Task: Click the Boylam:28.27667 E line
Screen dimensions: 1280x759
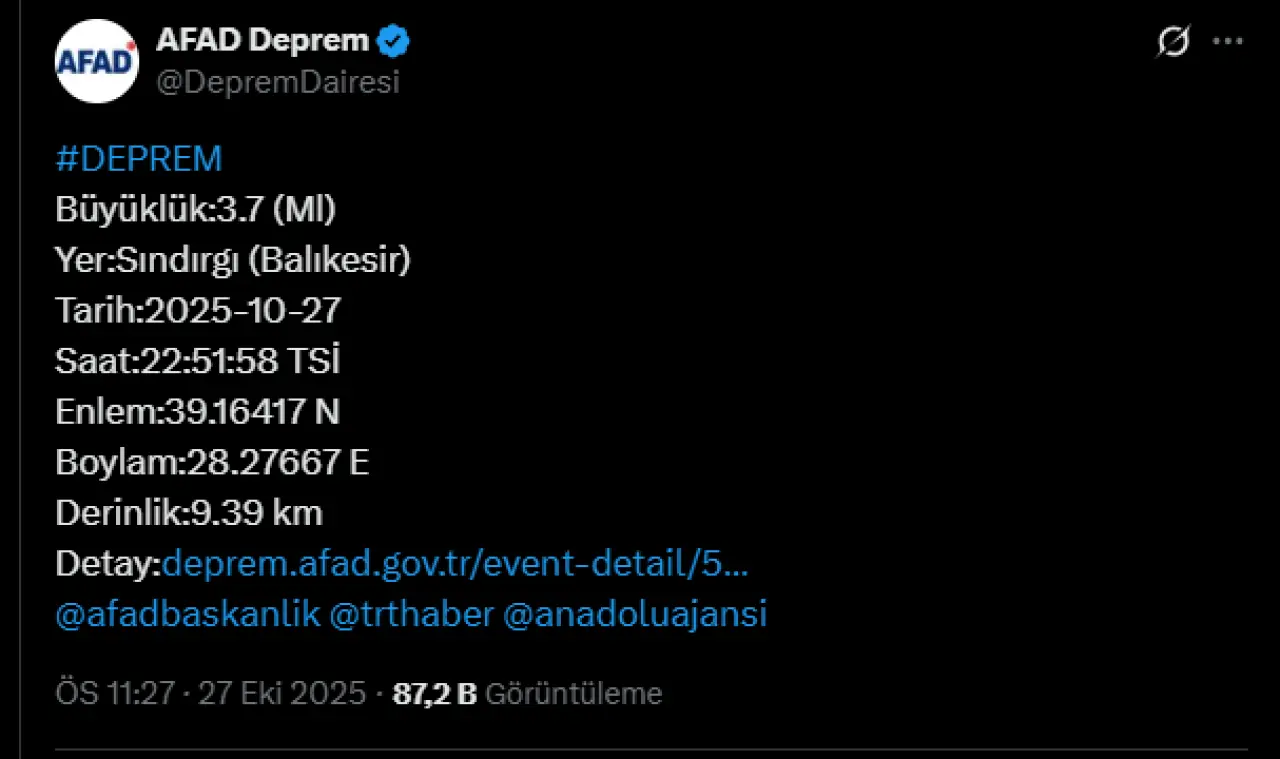Action: coord(212,463)
